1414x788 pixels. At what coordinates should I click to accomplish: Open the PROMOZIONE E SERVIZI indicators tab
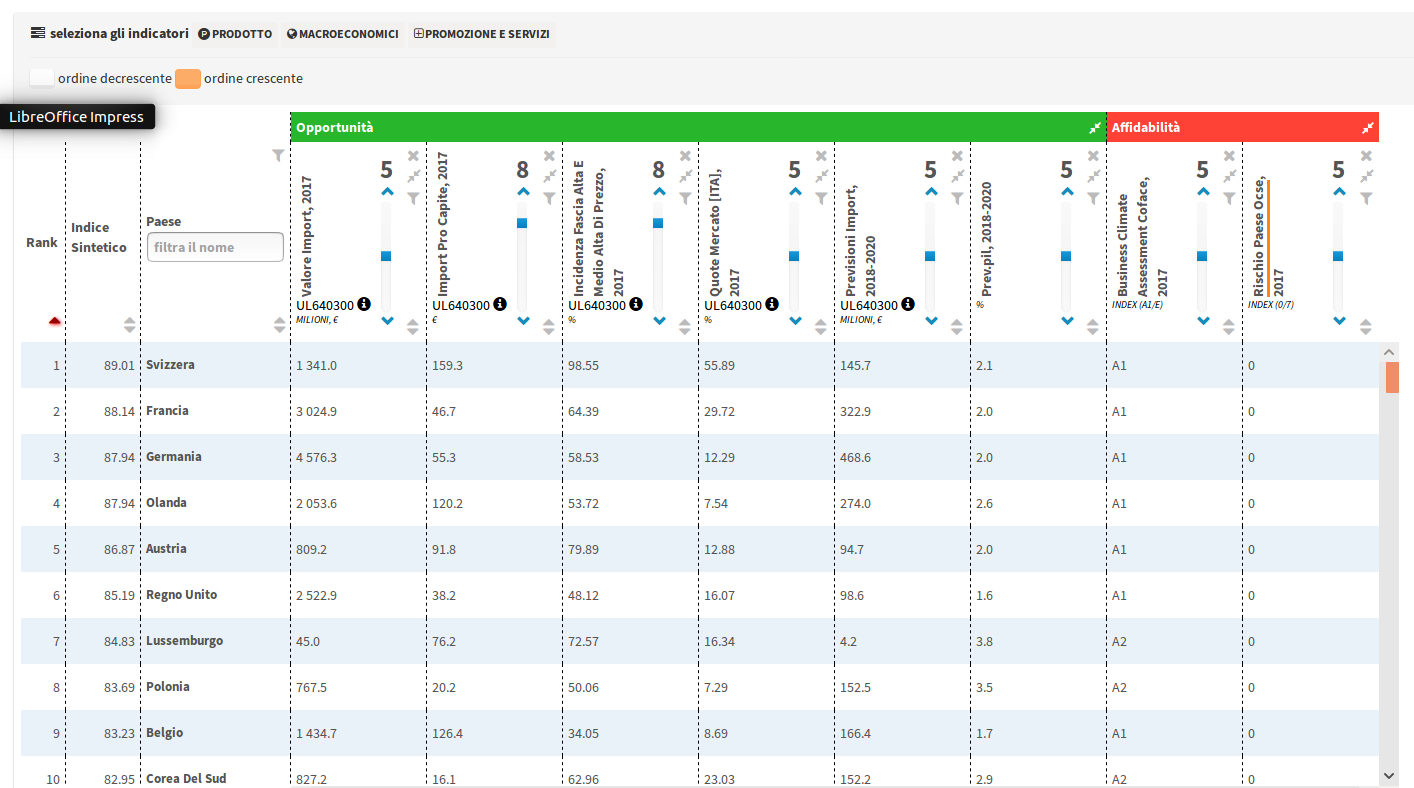[x=481, y=34]
